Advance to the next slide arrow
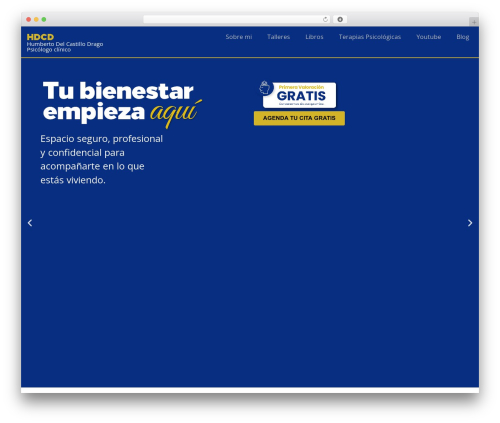This screenshot has width=500, height=423. [x=470, y=223]
